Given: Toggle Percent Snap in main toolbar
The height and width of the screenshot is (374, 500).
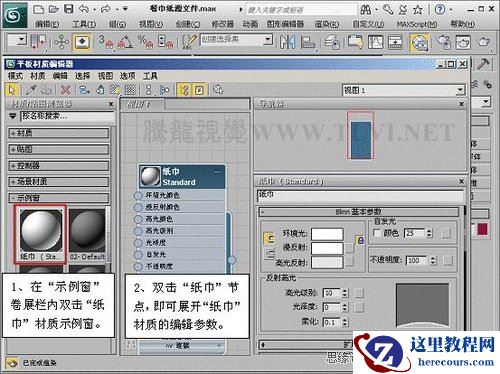Looking at the screenshot, I should click(145, 42).
